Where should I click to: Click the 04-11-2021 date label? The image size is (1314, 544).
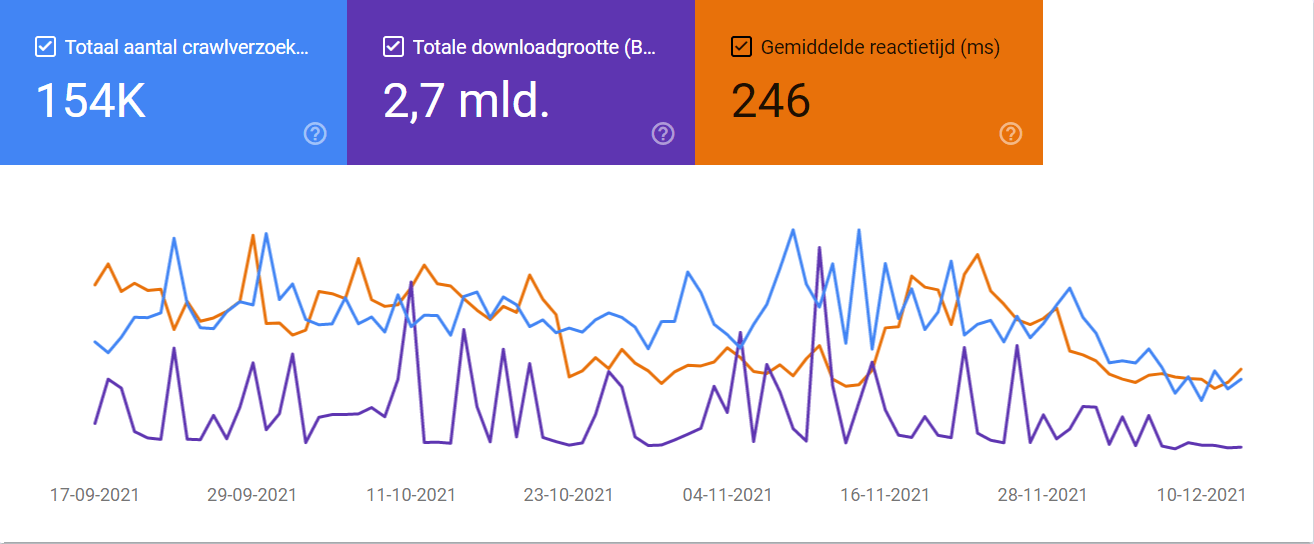point(727,495)
